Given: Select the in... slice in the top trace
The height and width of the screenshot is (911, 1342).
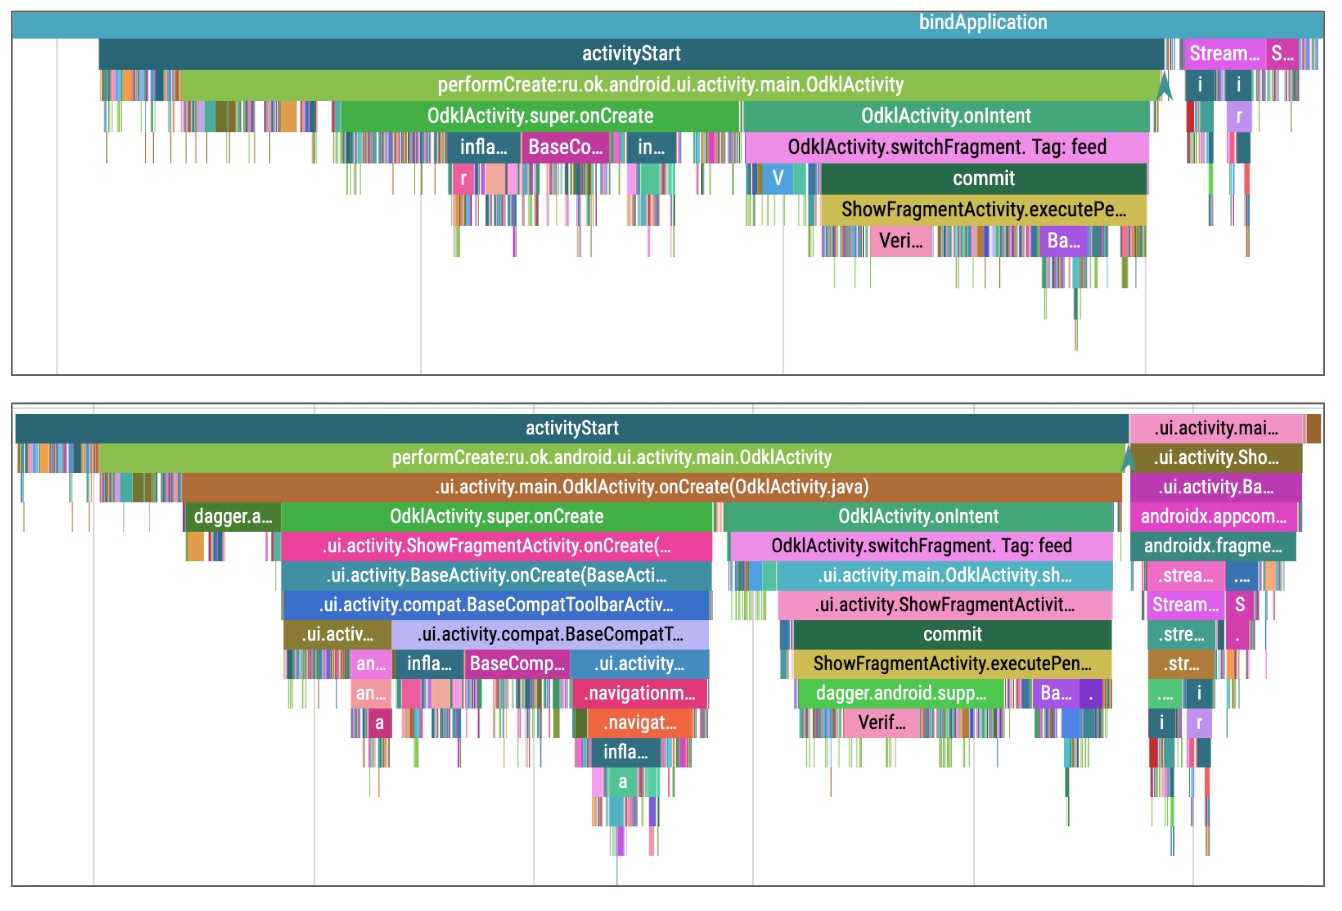Looking at the screenshot, I should tap(651, 147).
